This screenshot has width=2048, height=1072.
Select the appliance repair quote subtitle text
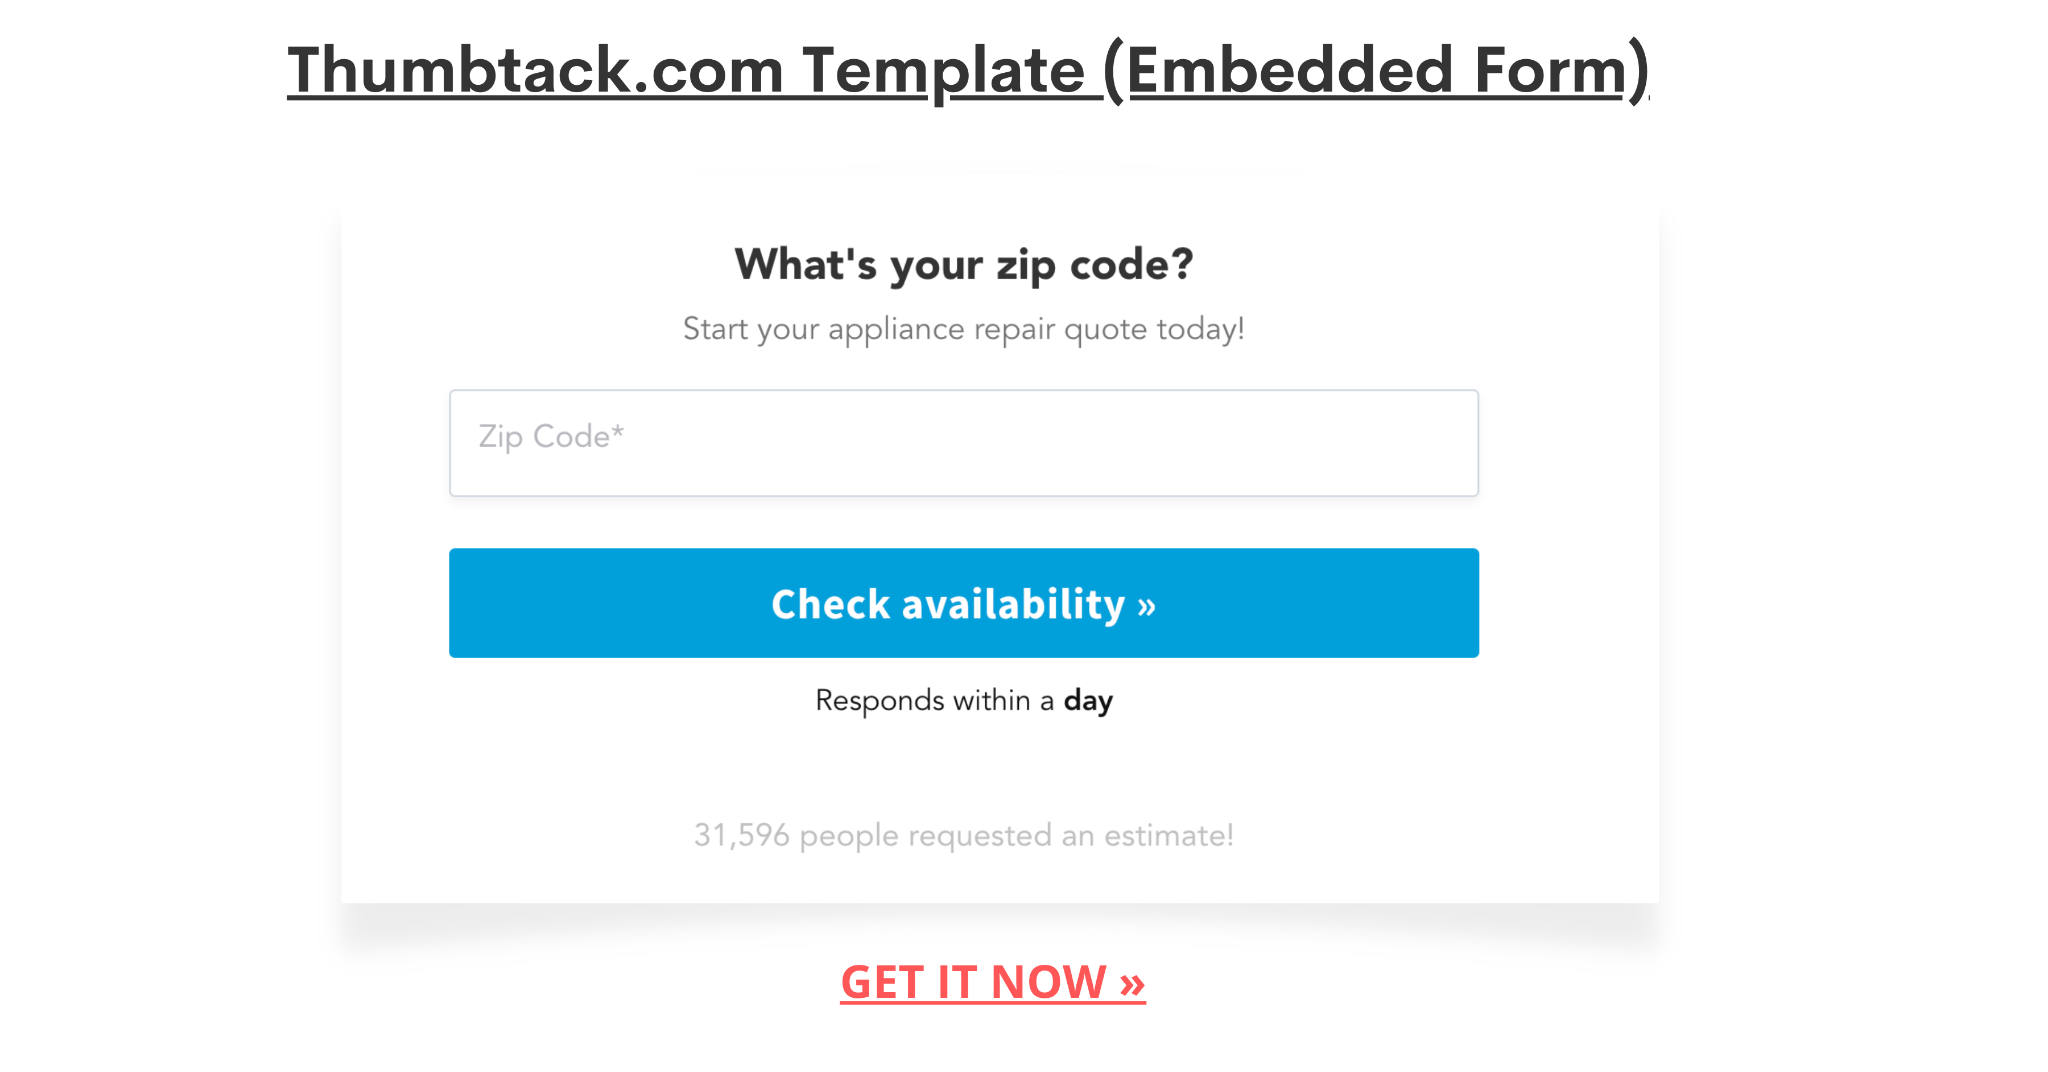(964, 329)
